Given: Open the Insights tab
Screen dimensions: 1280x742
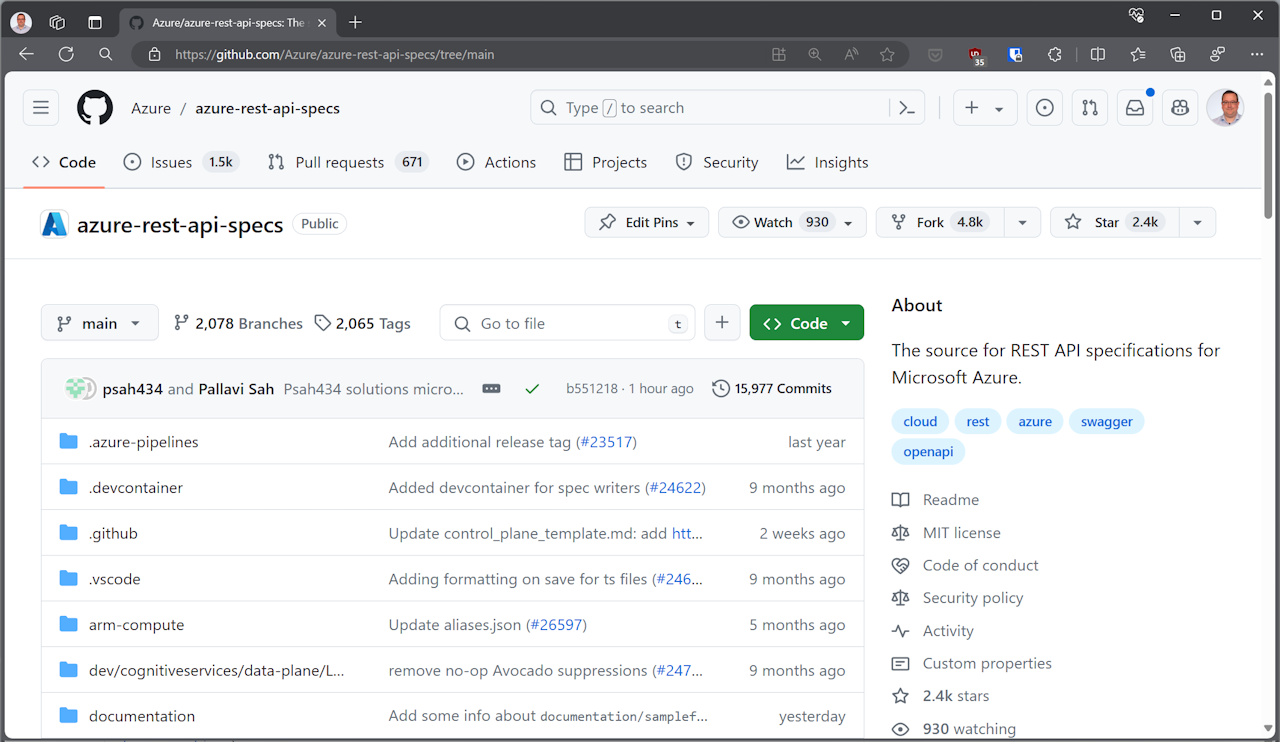Looking at the screenshot, I should (x=827, y=162).
